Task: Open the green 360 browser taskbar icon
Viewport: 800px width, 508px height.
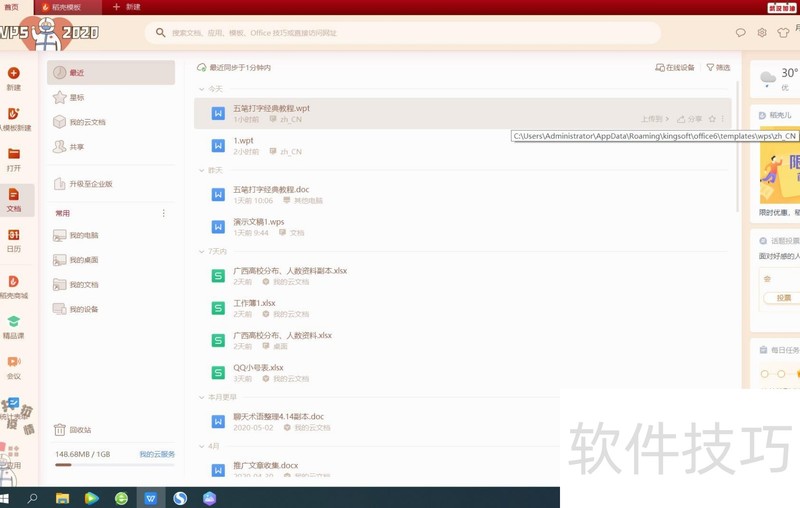Action: click(x=121, y=498)
